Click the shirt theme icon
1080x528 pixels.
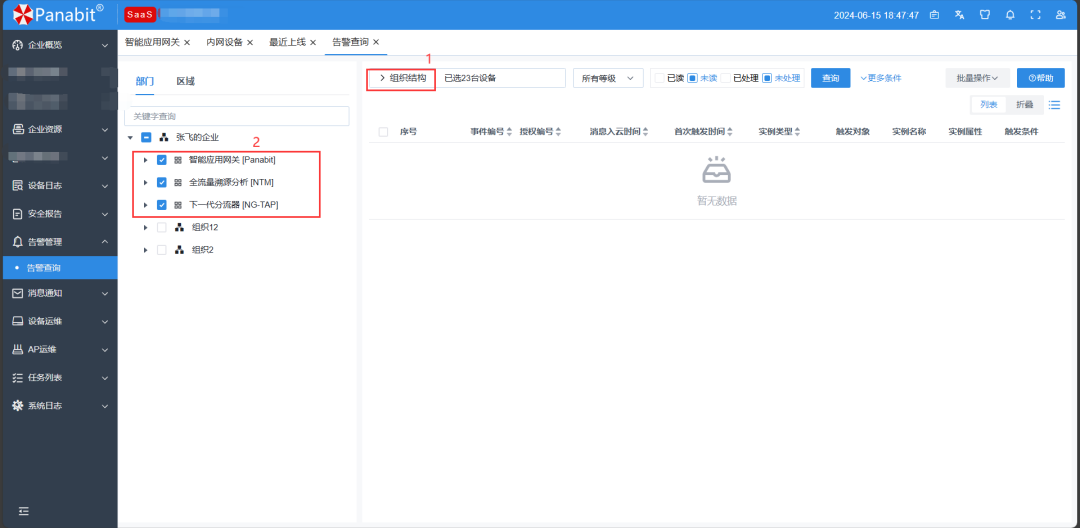coord(985,14)
